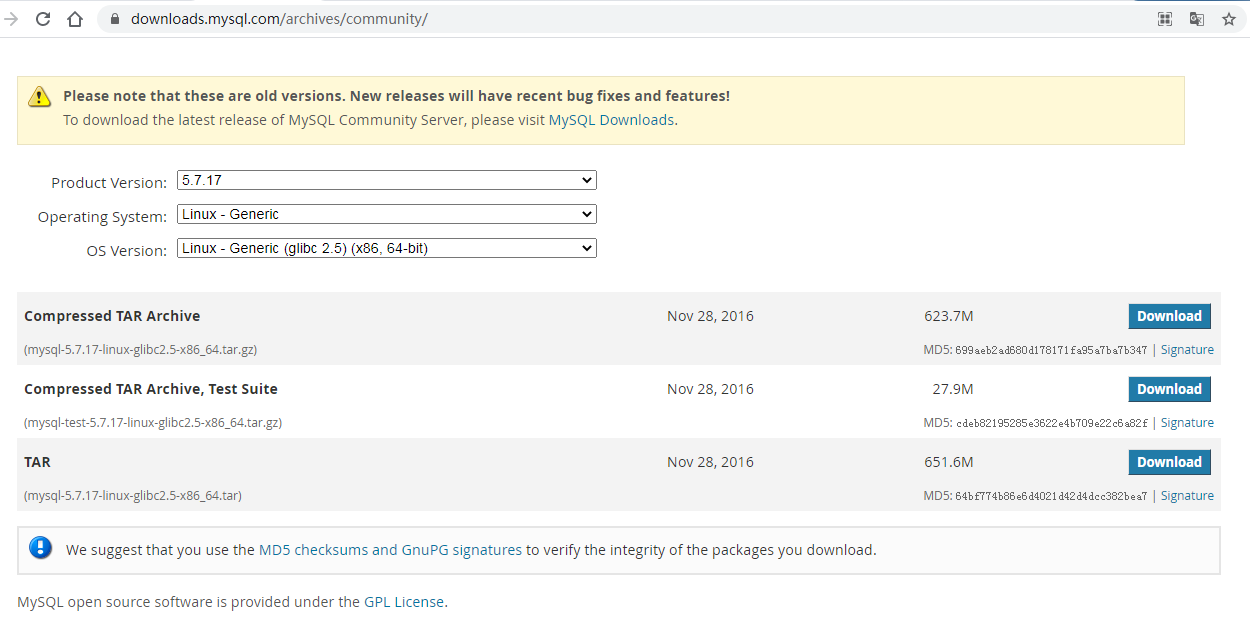Open the Operating System dropdown
Screen dimensions: 1250x623
[x=387, y=214]
